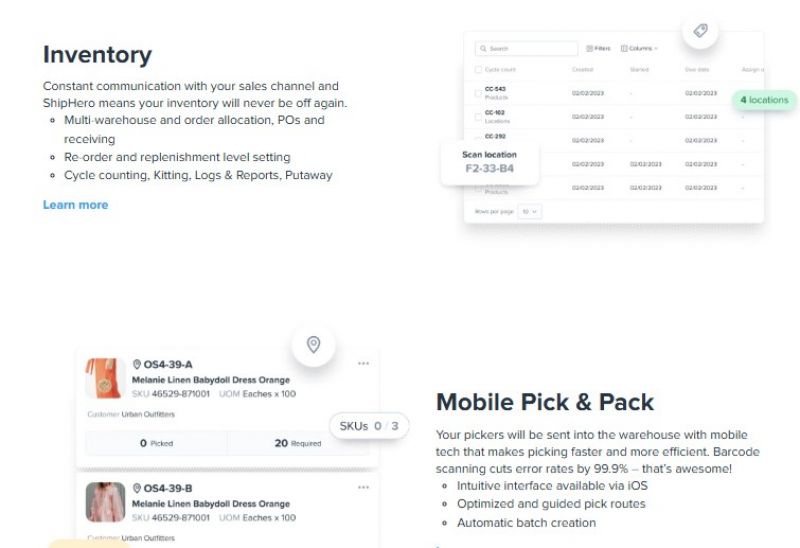The height and width of the screenshot is (548, 800).
Task: Open three-dot menu for OS4-39-B
Action: click(363, 487)
